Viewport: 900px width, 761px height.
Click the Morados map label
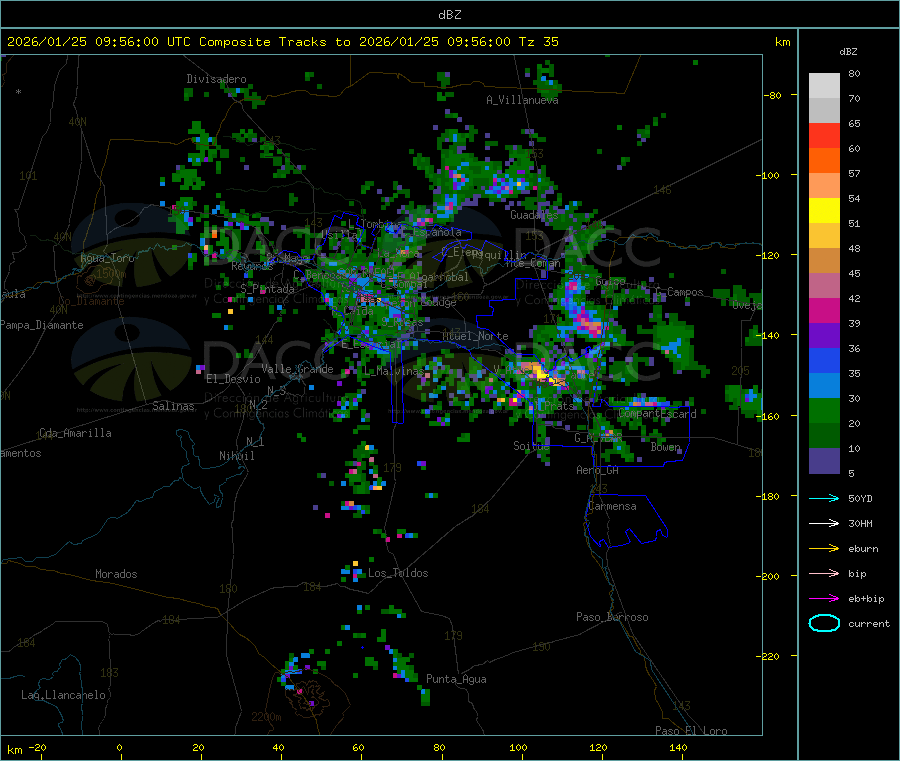[x=116, y=574]
